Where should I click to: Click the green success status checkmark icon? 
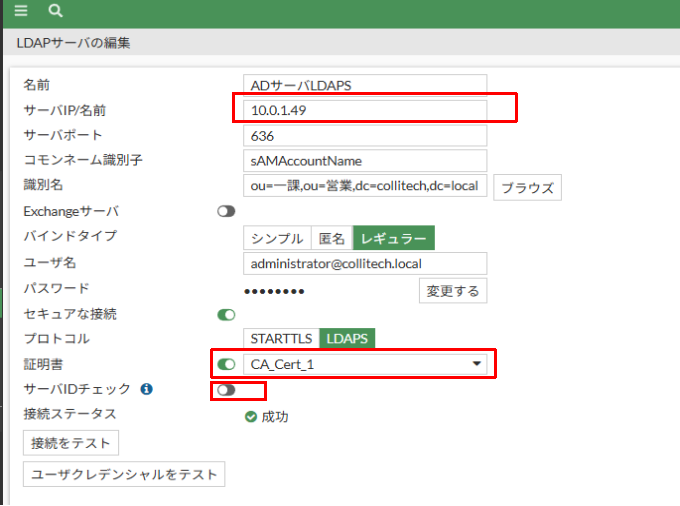[x=250, y=416]
